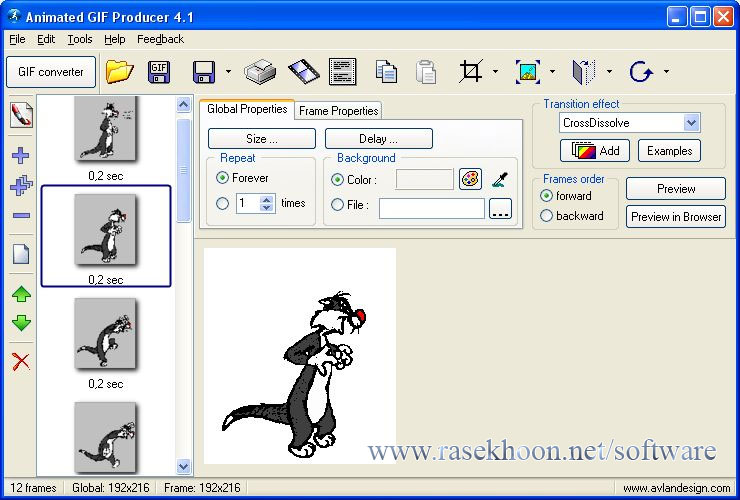
Task: Click the repeat times number field
Action: (248, 203)
